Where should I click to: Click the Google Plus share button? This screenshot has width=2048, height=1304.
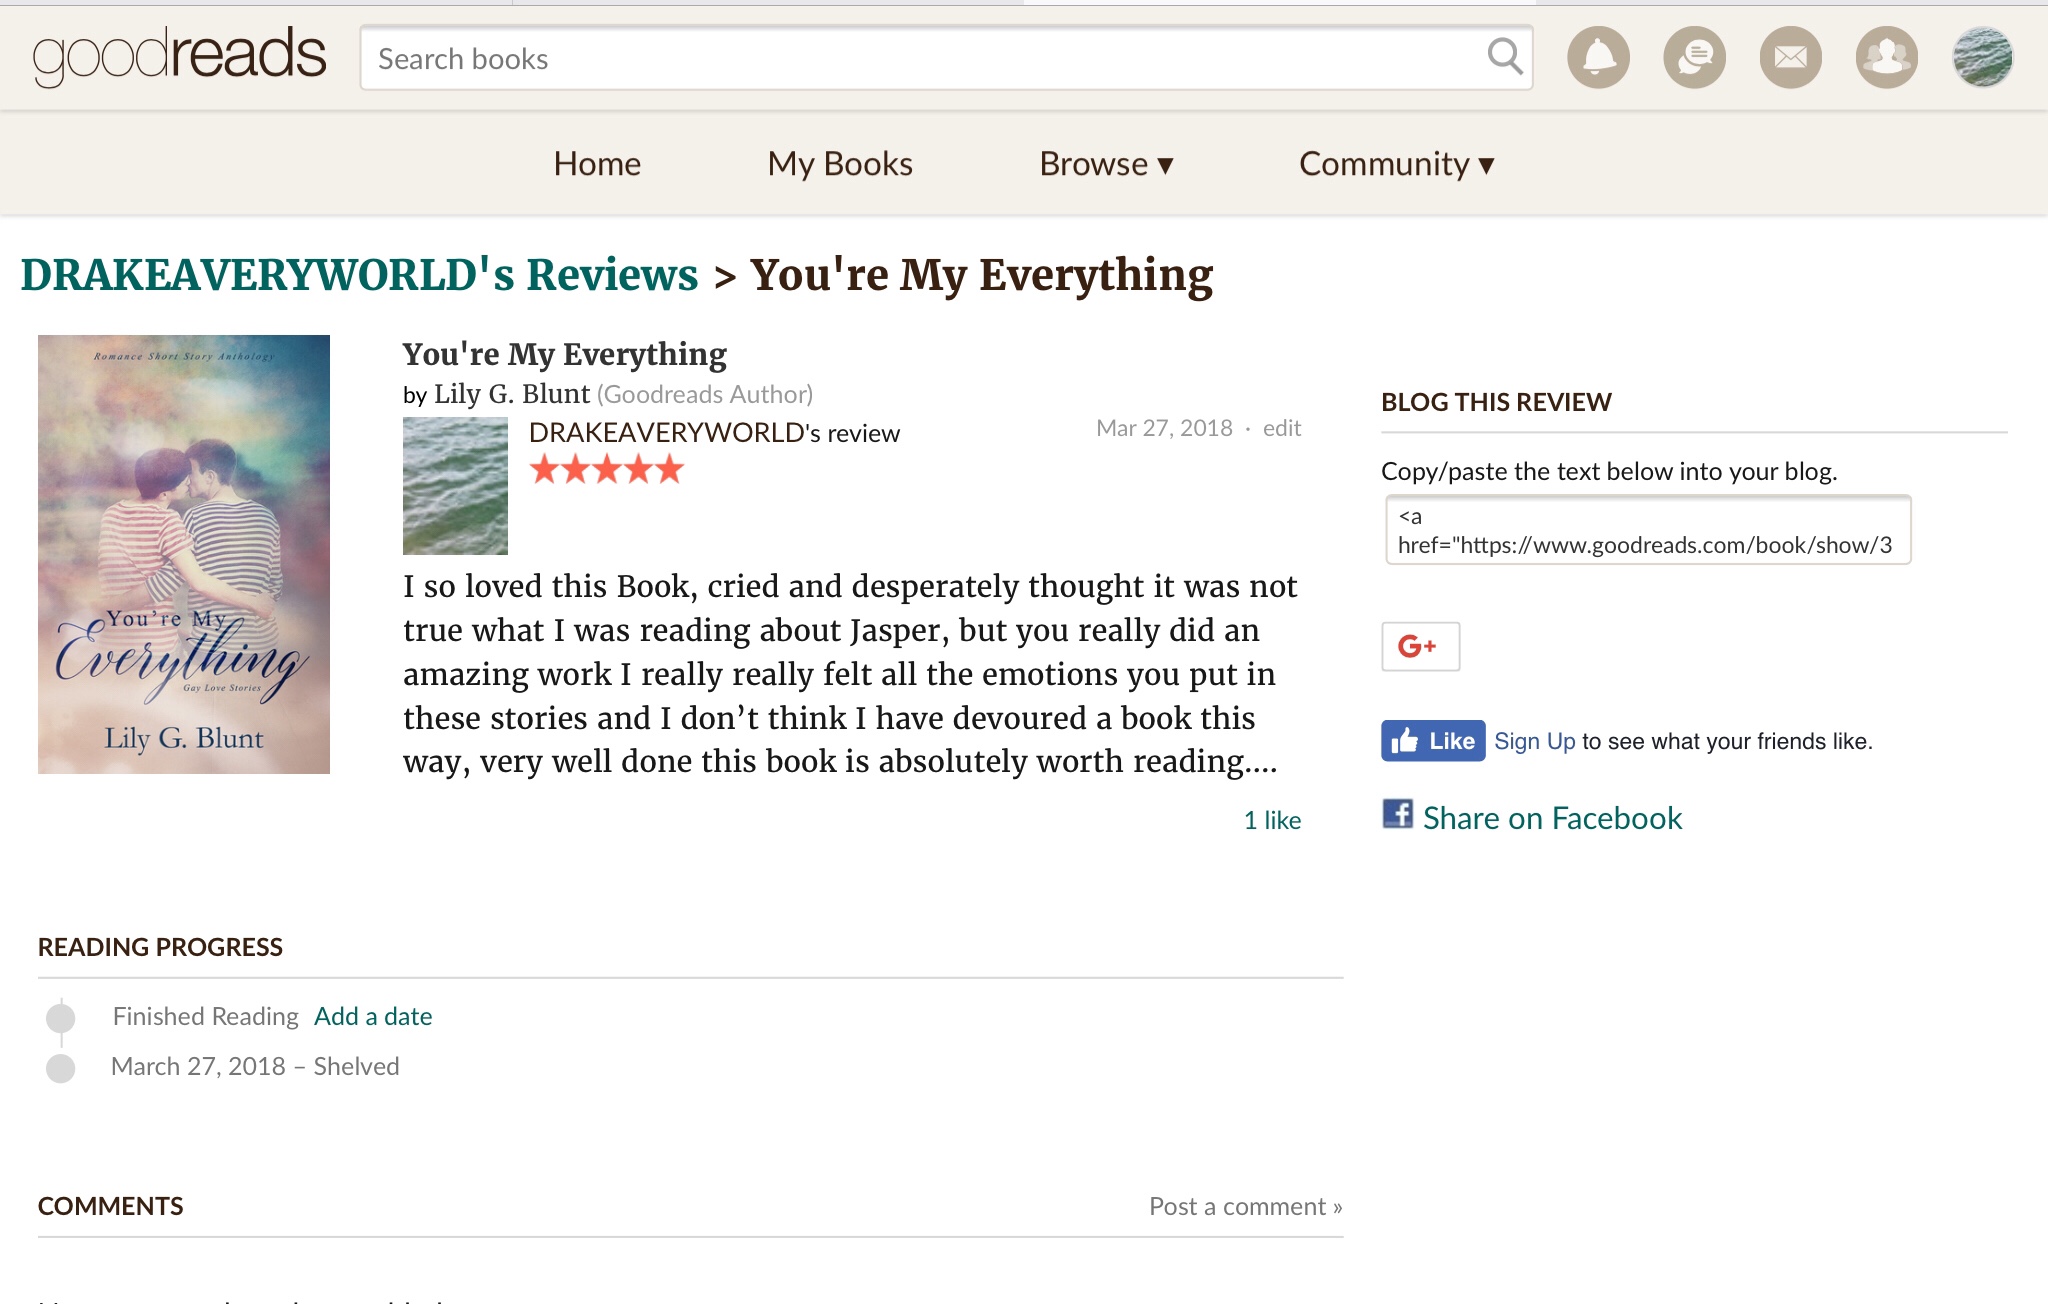point(1420,646)
